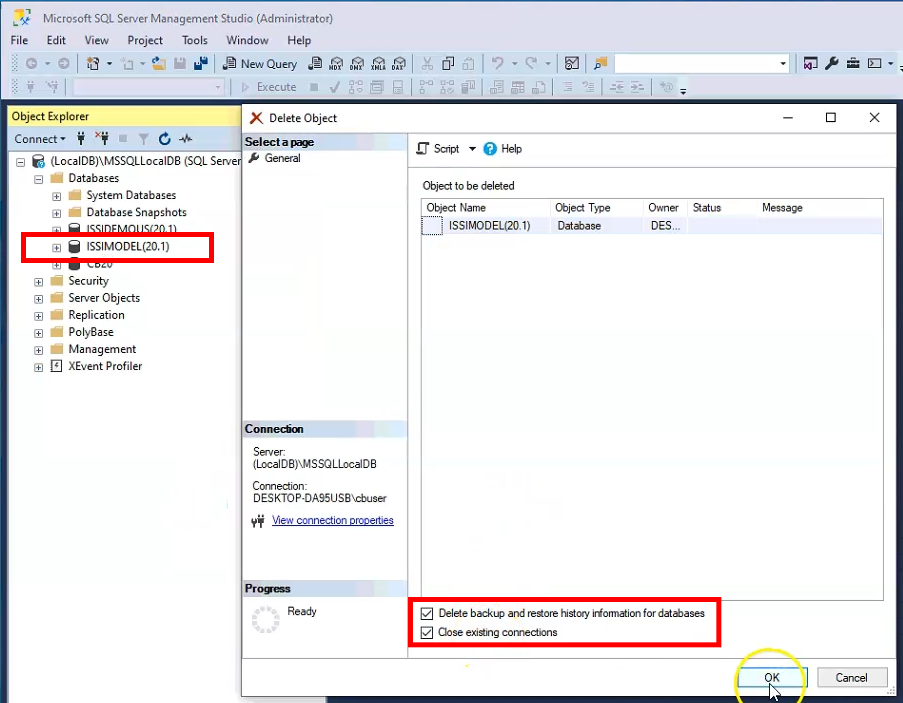Viewport: 903px width, 703px height.
Task: Open Activity Monitor from Object Explorer toolbar
Action: [185, 139]
